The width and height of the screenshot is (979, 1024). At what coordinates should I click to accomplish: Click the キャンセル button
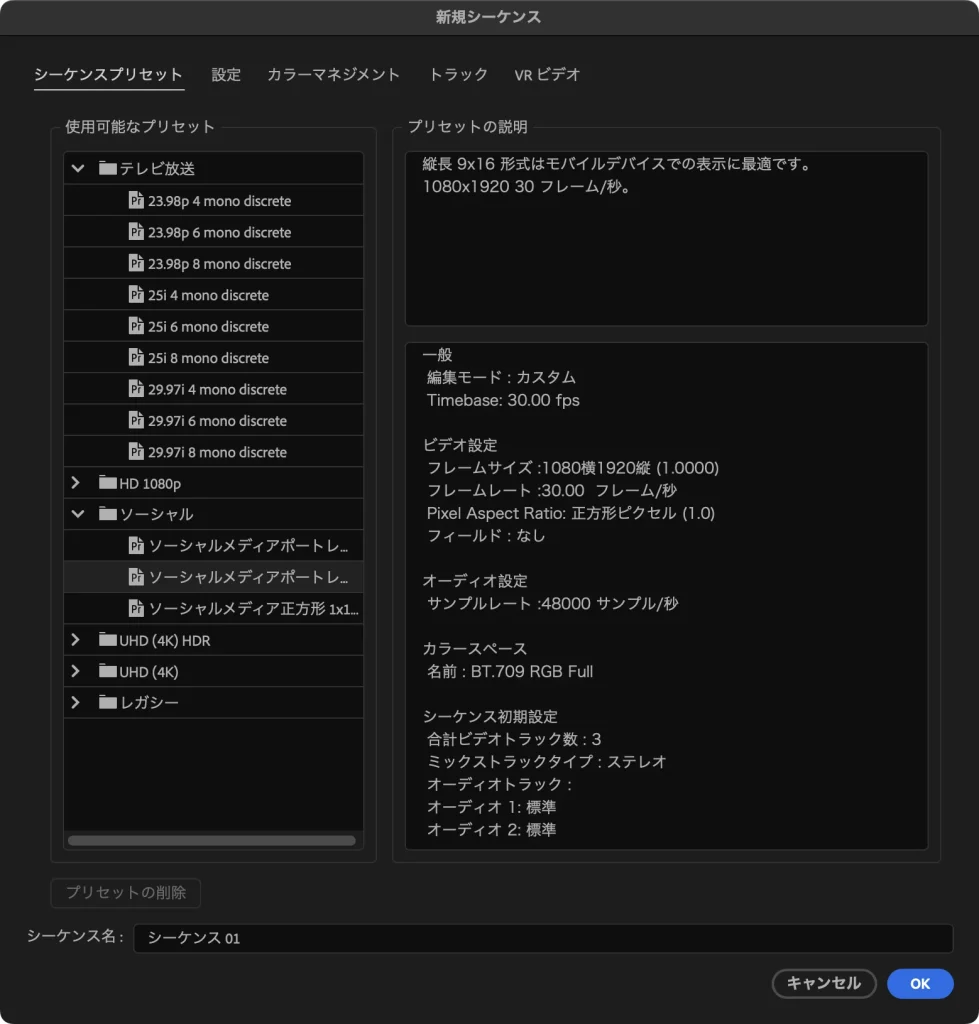pos(824,984)
